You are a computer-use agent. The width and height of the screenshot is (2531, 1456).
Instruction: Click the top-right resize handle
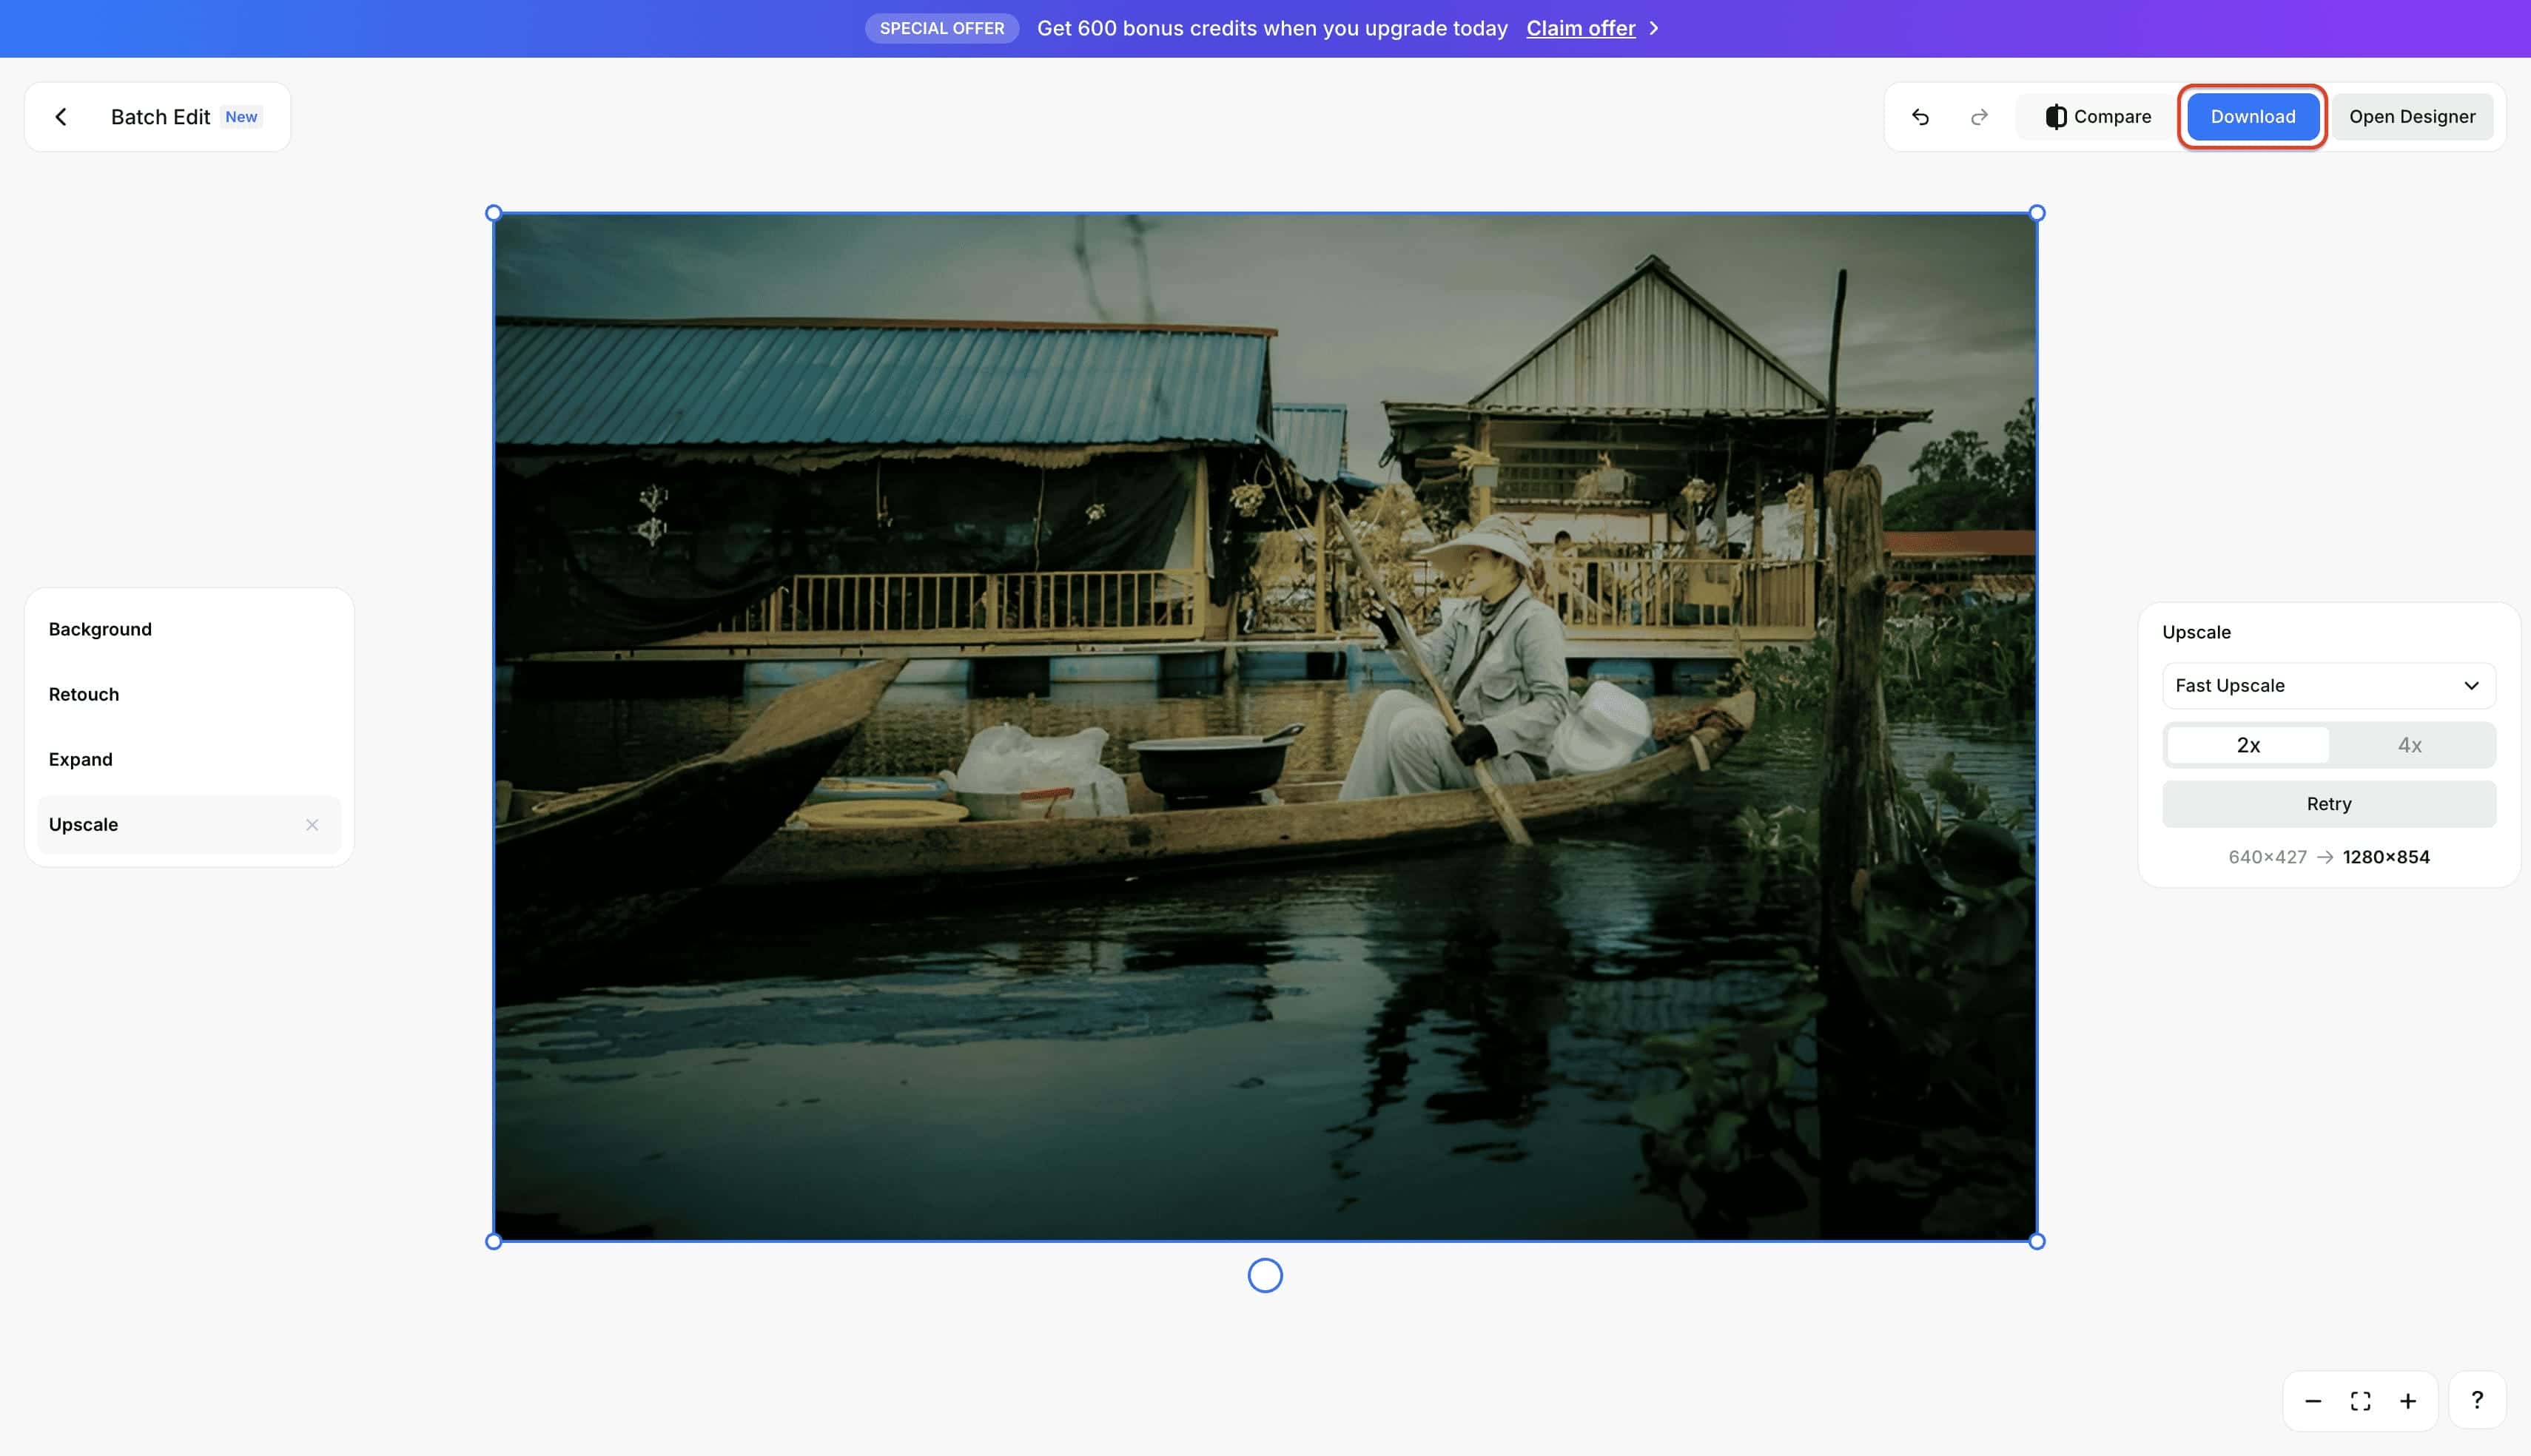(2037, 213)
